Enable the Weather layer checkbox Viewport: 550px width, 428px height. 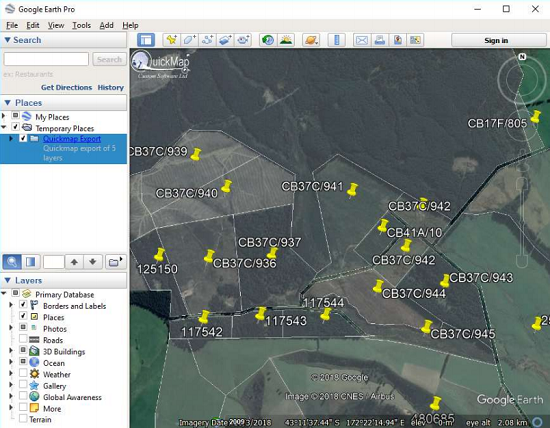click(x=23, y=373)
